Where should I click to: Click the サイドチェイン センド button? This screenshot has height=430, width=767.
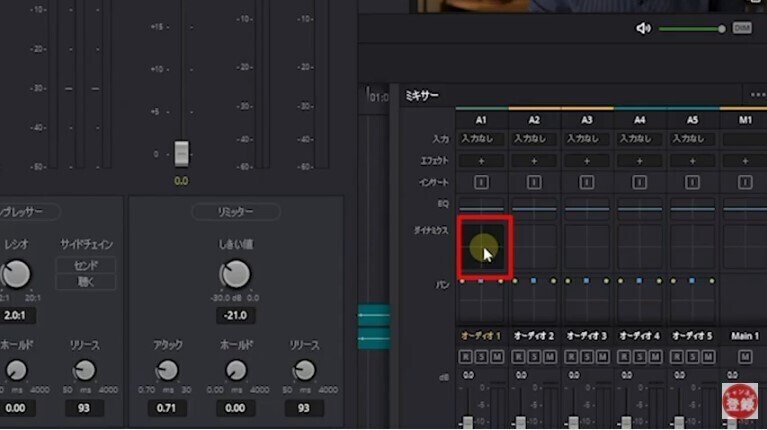pos(86,265)
